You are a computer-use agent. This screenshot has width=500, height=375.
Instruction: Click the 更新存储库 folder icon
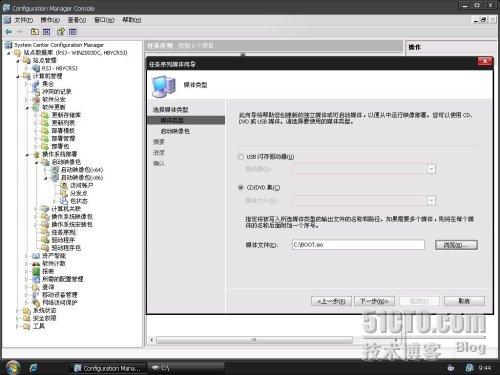point(45,115)
